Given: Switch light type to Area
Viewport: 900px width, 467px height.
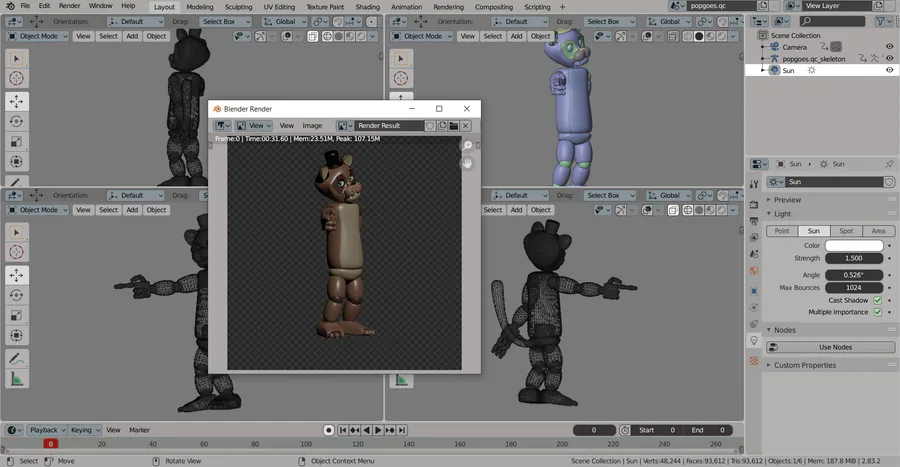Looking at the screenshot, I should tap(879, 231).
